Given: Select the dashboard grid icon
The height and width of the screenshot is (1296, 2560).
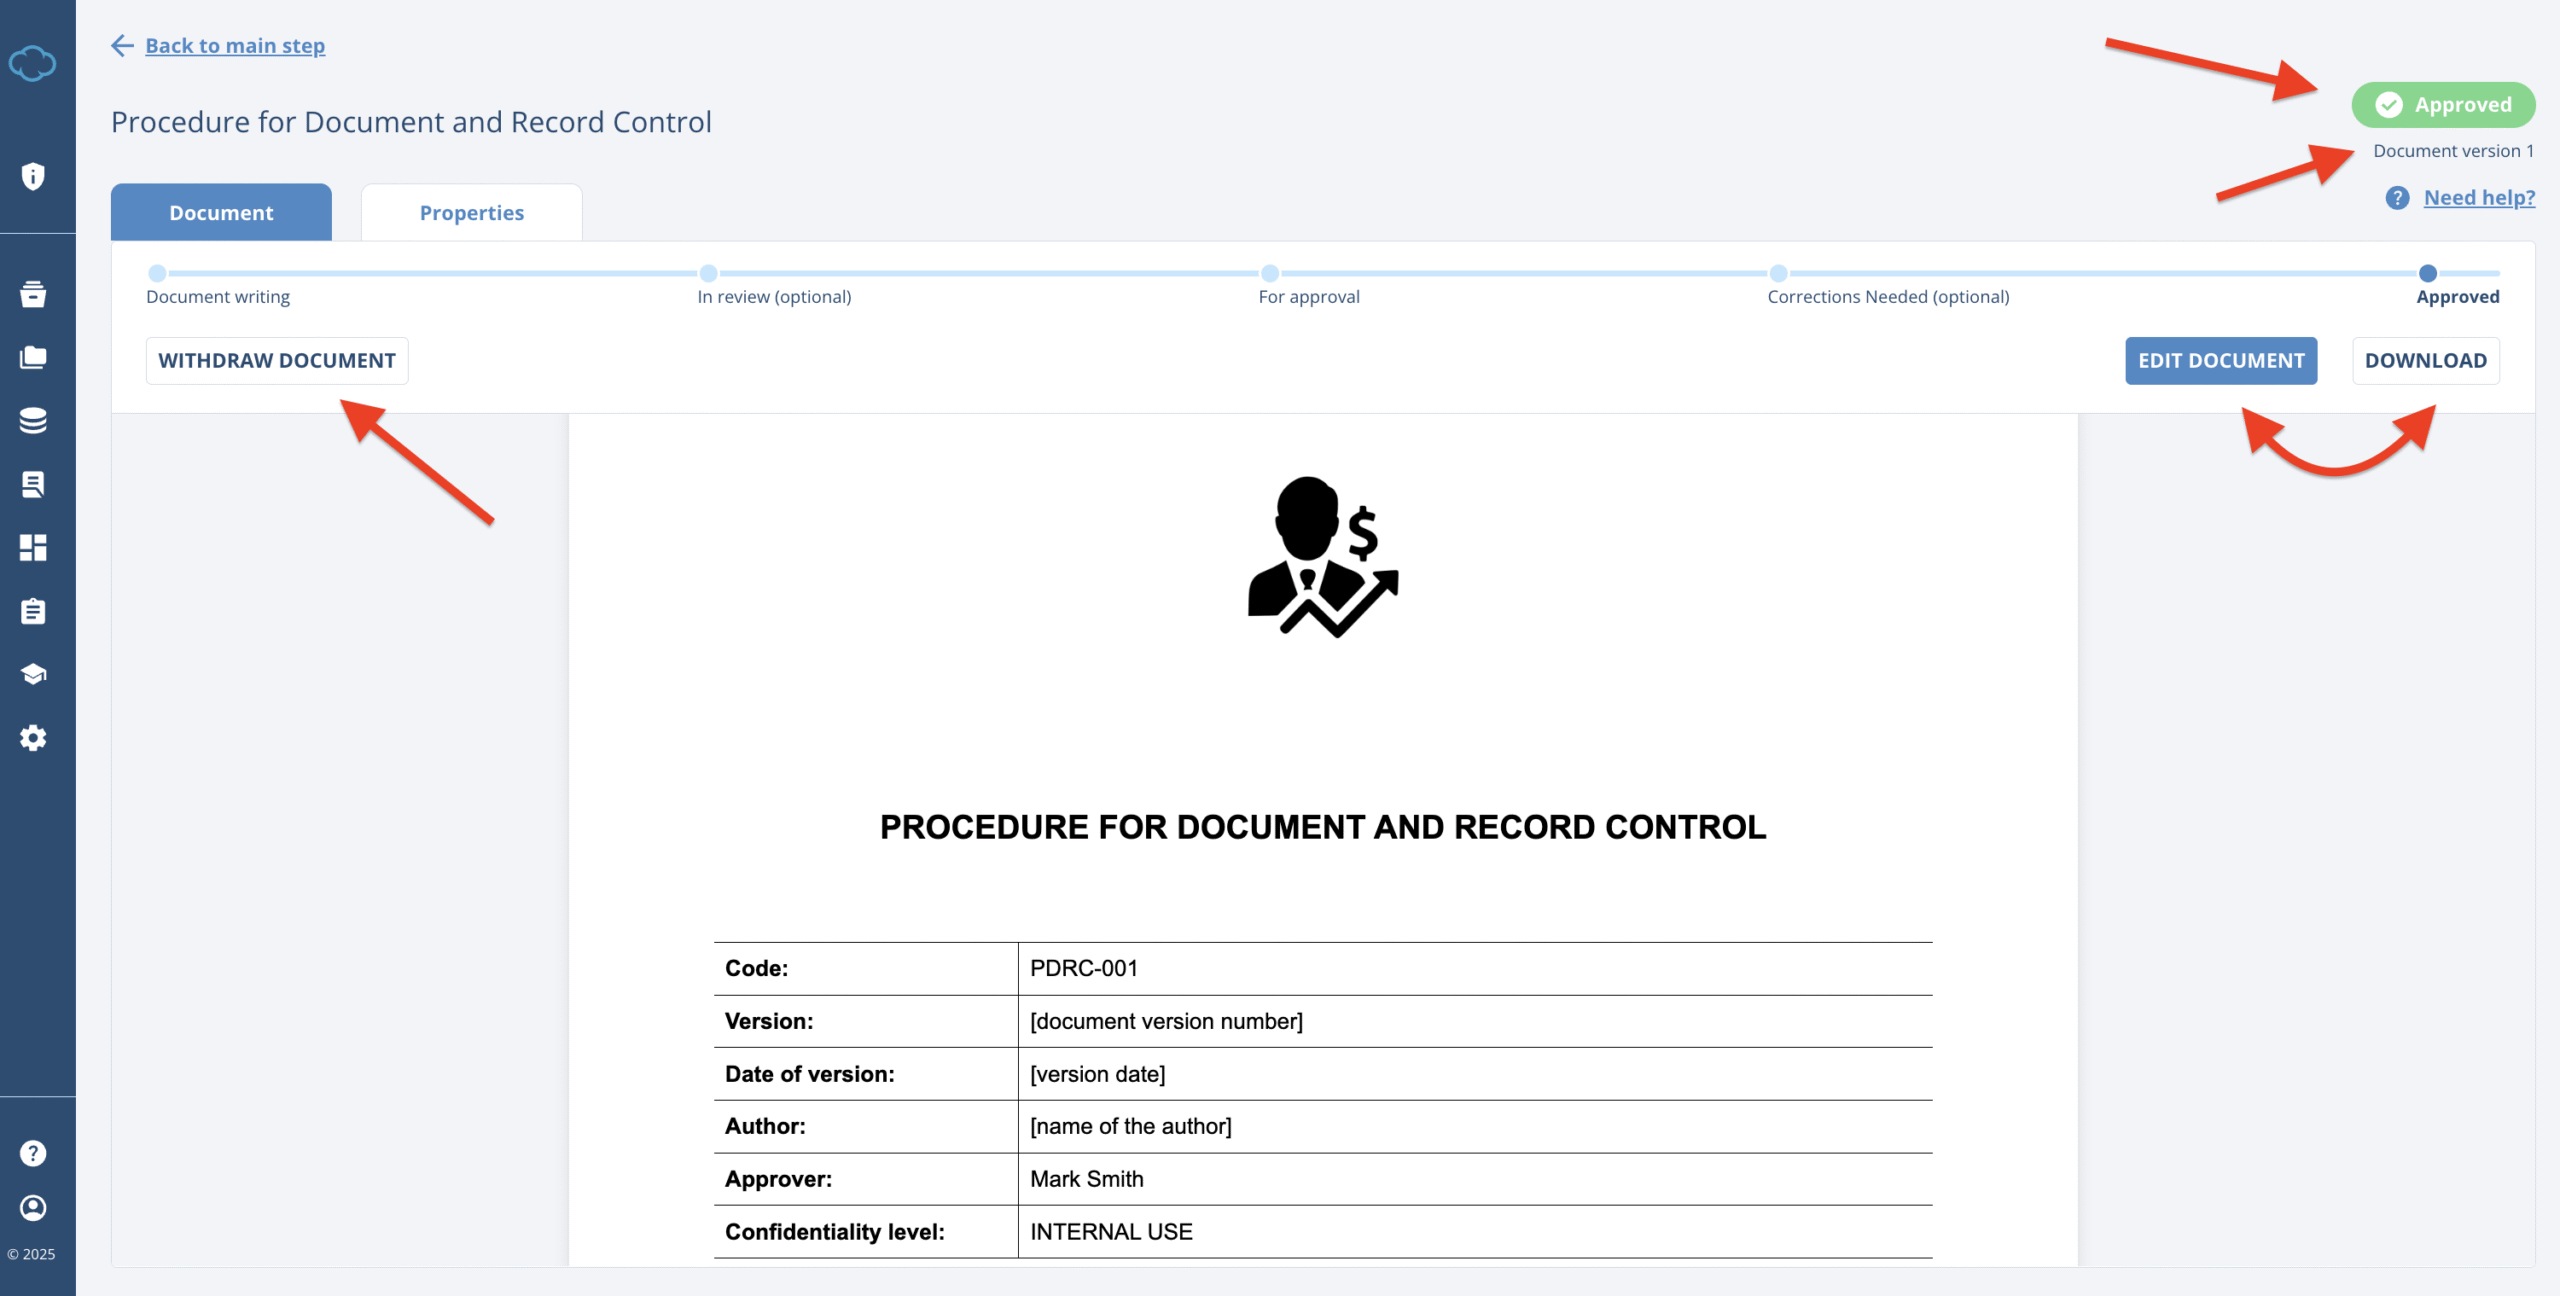Looking at the screenshot, I should (x=33, y=548).
